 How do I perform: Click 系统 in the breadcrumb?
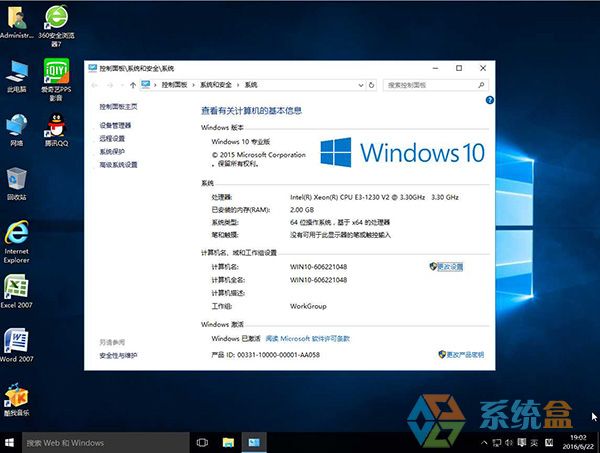[x=251, y=85]
